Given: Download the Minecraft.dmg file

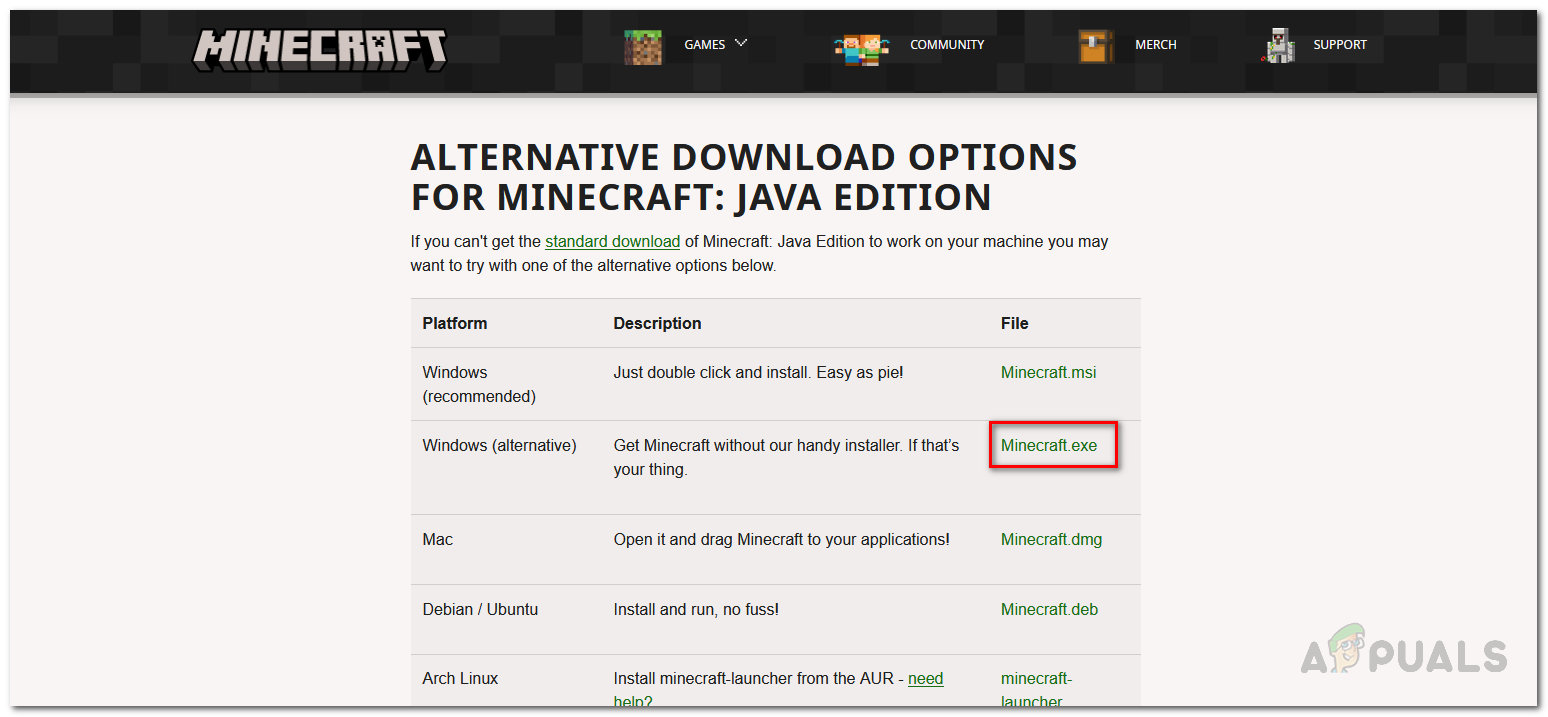Looking at the screenshot, I should tap(1051, 539).
